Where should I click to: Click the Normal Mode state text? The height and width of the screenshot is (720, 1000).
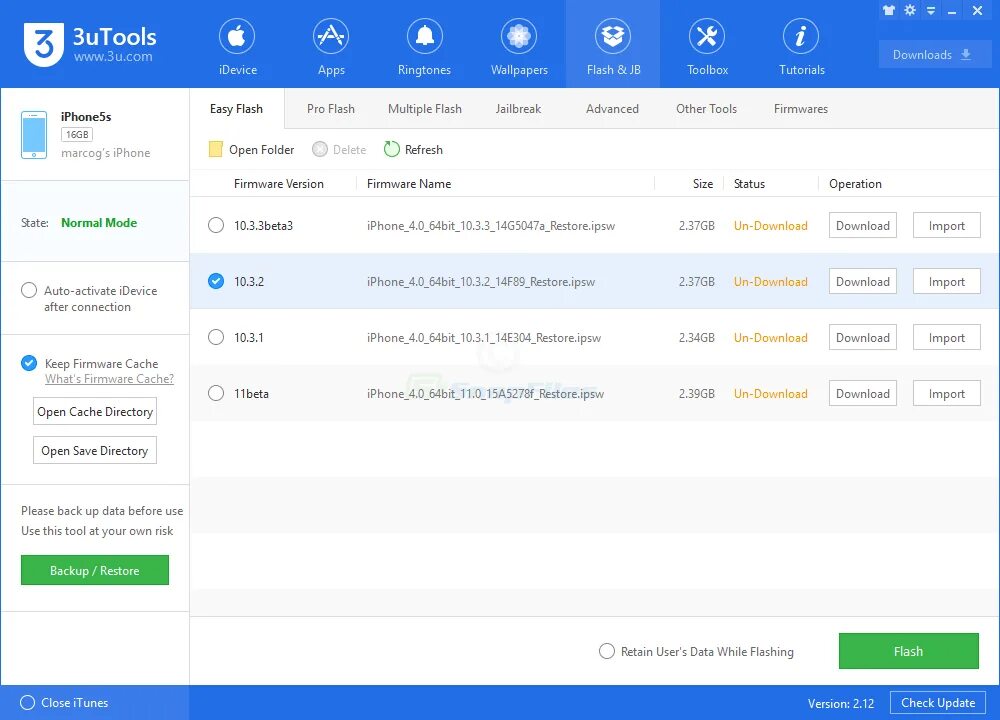point(99,223)
